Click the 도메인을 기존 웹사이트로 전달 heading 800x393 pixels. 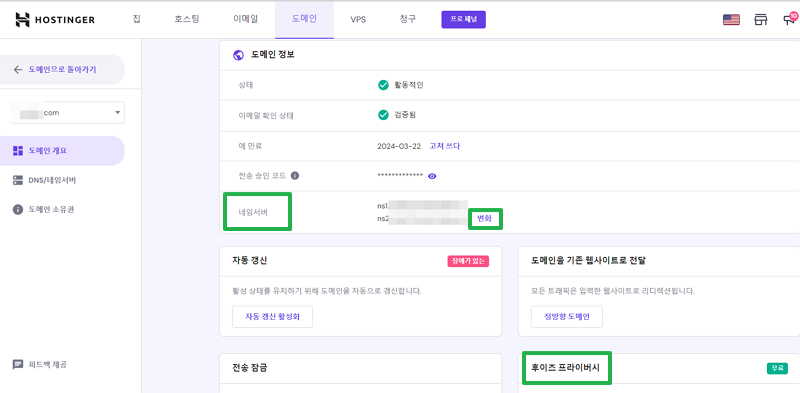click(x=588, y=261)
